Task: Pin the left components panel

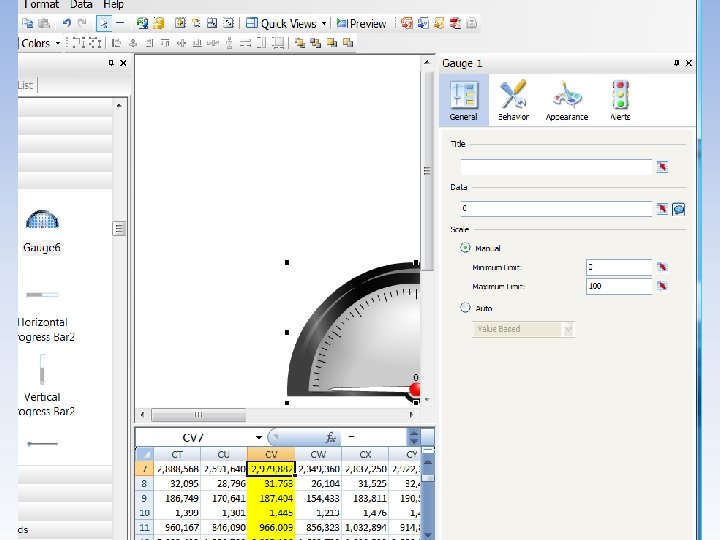Action: tap(111, 63)
